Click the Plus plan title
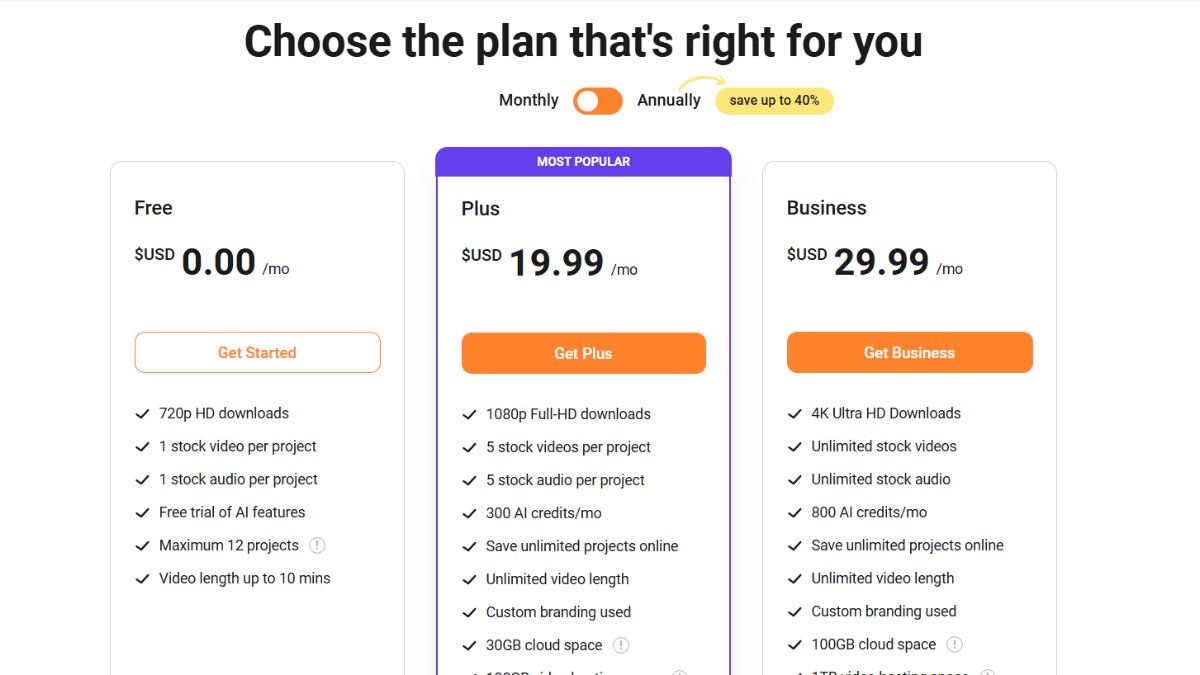This screenshot has width=1200, height=675. 480,209
